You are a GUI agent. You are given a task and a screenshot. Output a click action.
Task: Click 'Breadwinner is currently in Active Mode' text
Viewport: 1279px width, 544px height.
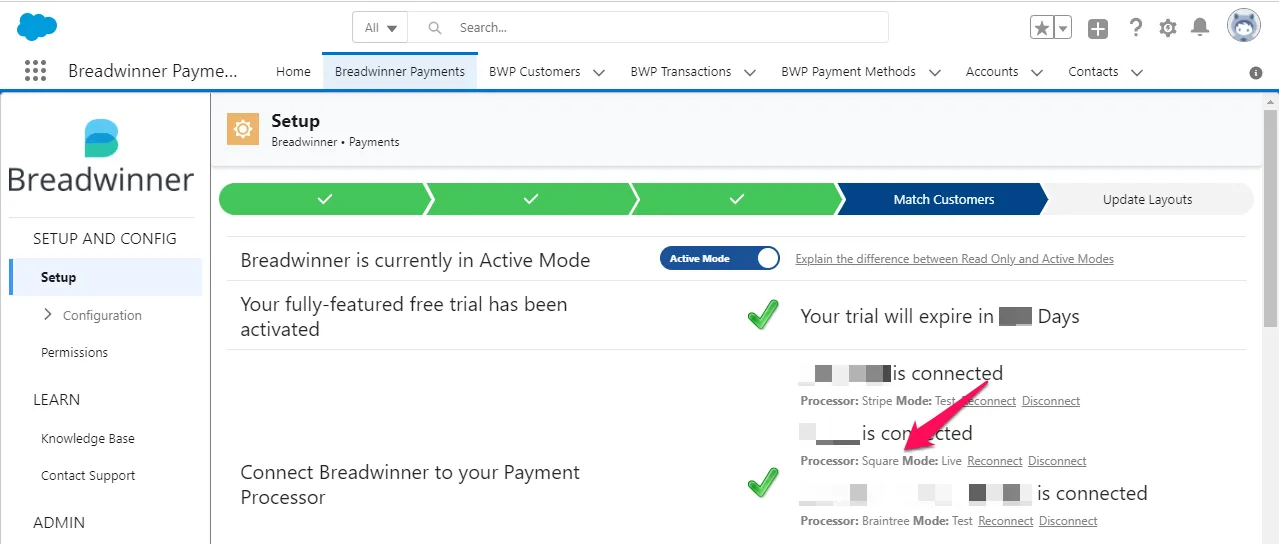coord(415,260)
